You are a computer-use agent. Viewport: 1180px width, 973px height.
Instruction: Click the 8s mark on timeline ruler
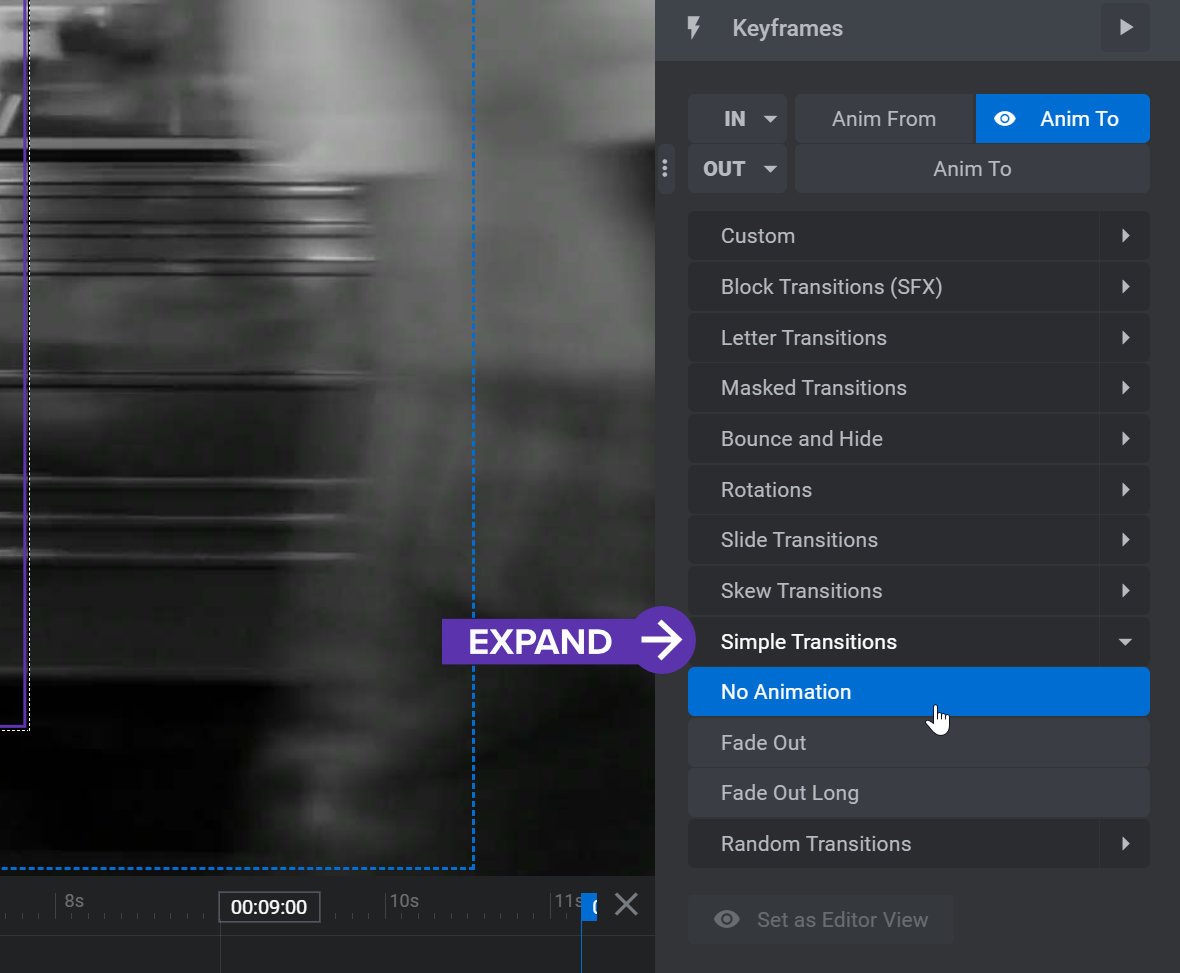tap(74, 902)
